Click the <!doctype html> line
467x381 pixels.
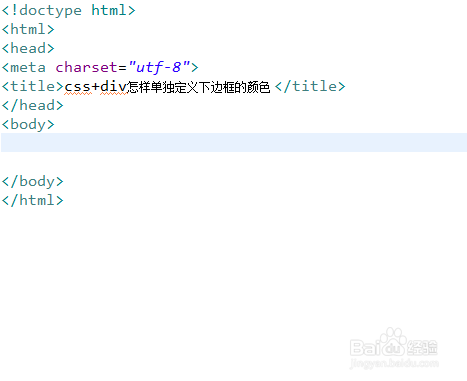pyautogui.click(x=68, y=11)
